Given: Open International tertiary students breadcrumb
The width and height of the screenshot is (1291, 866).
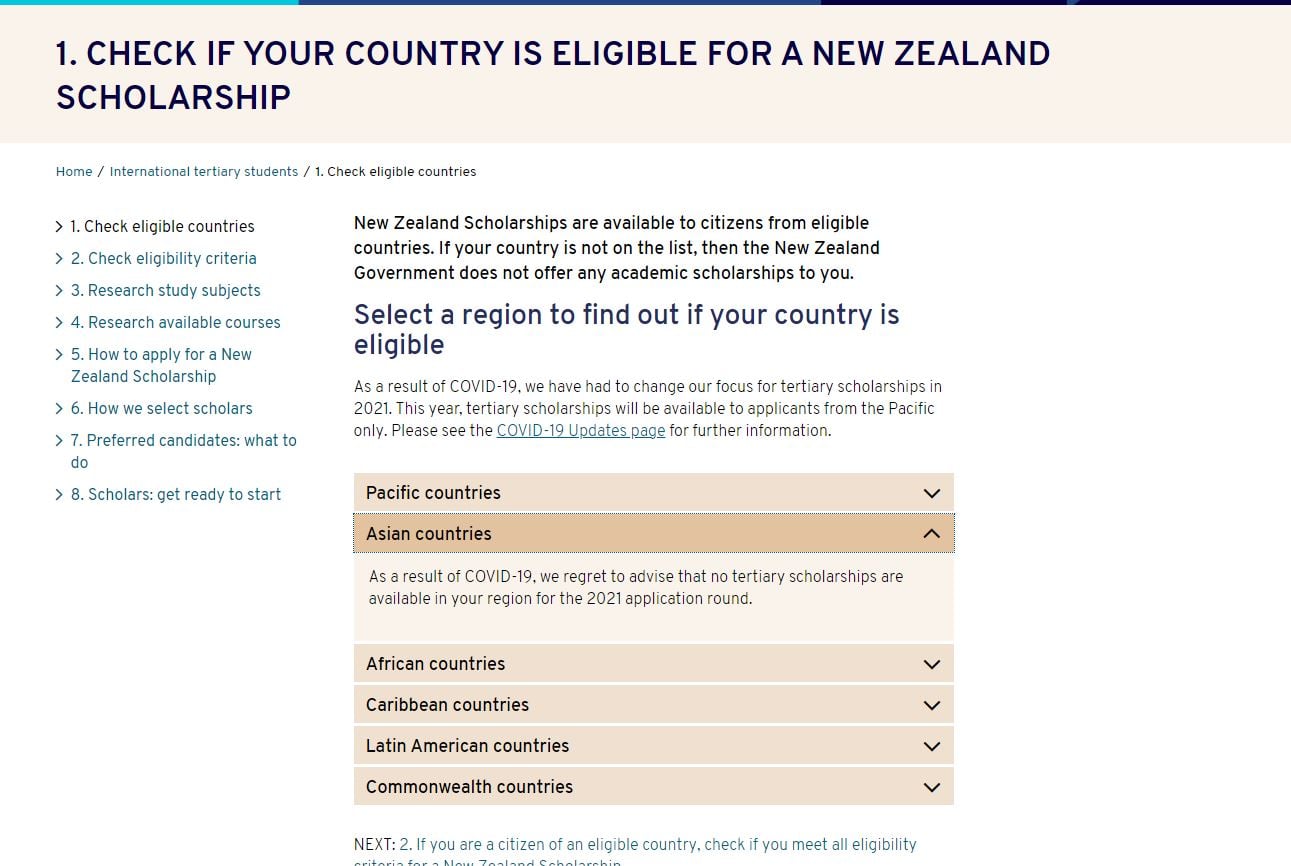Looking at the screenshot, I should [204, 172].
